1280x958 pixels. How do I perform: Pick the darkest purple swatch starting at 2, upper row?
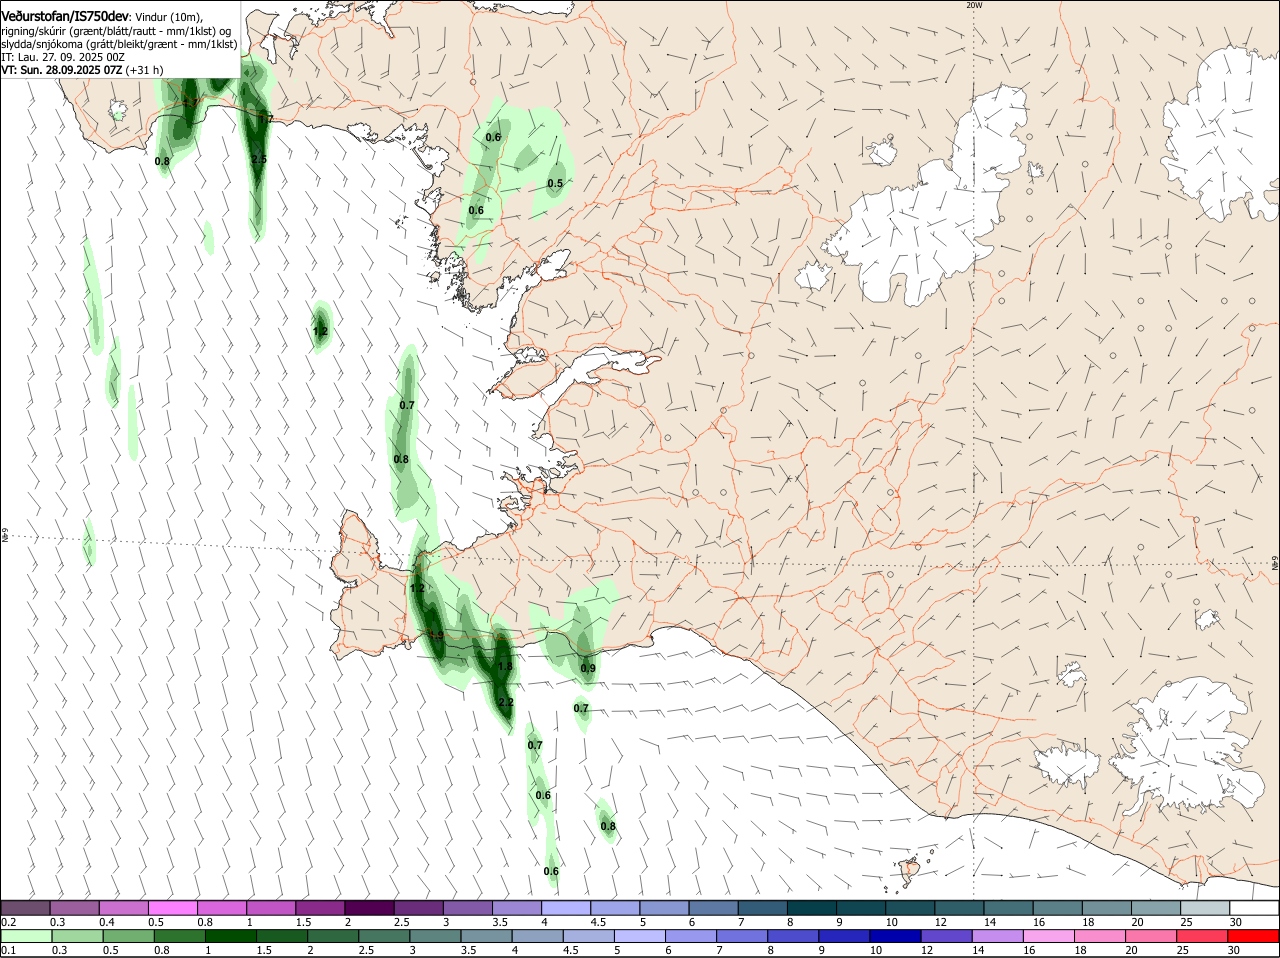click(x=369, y=907)
